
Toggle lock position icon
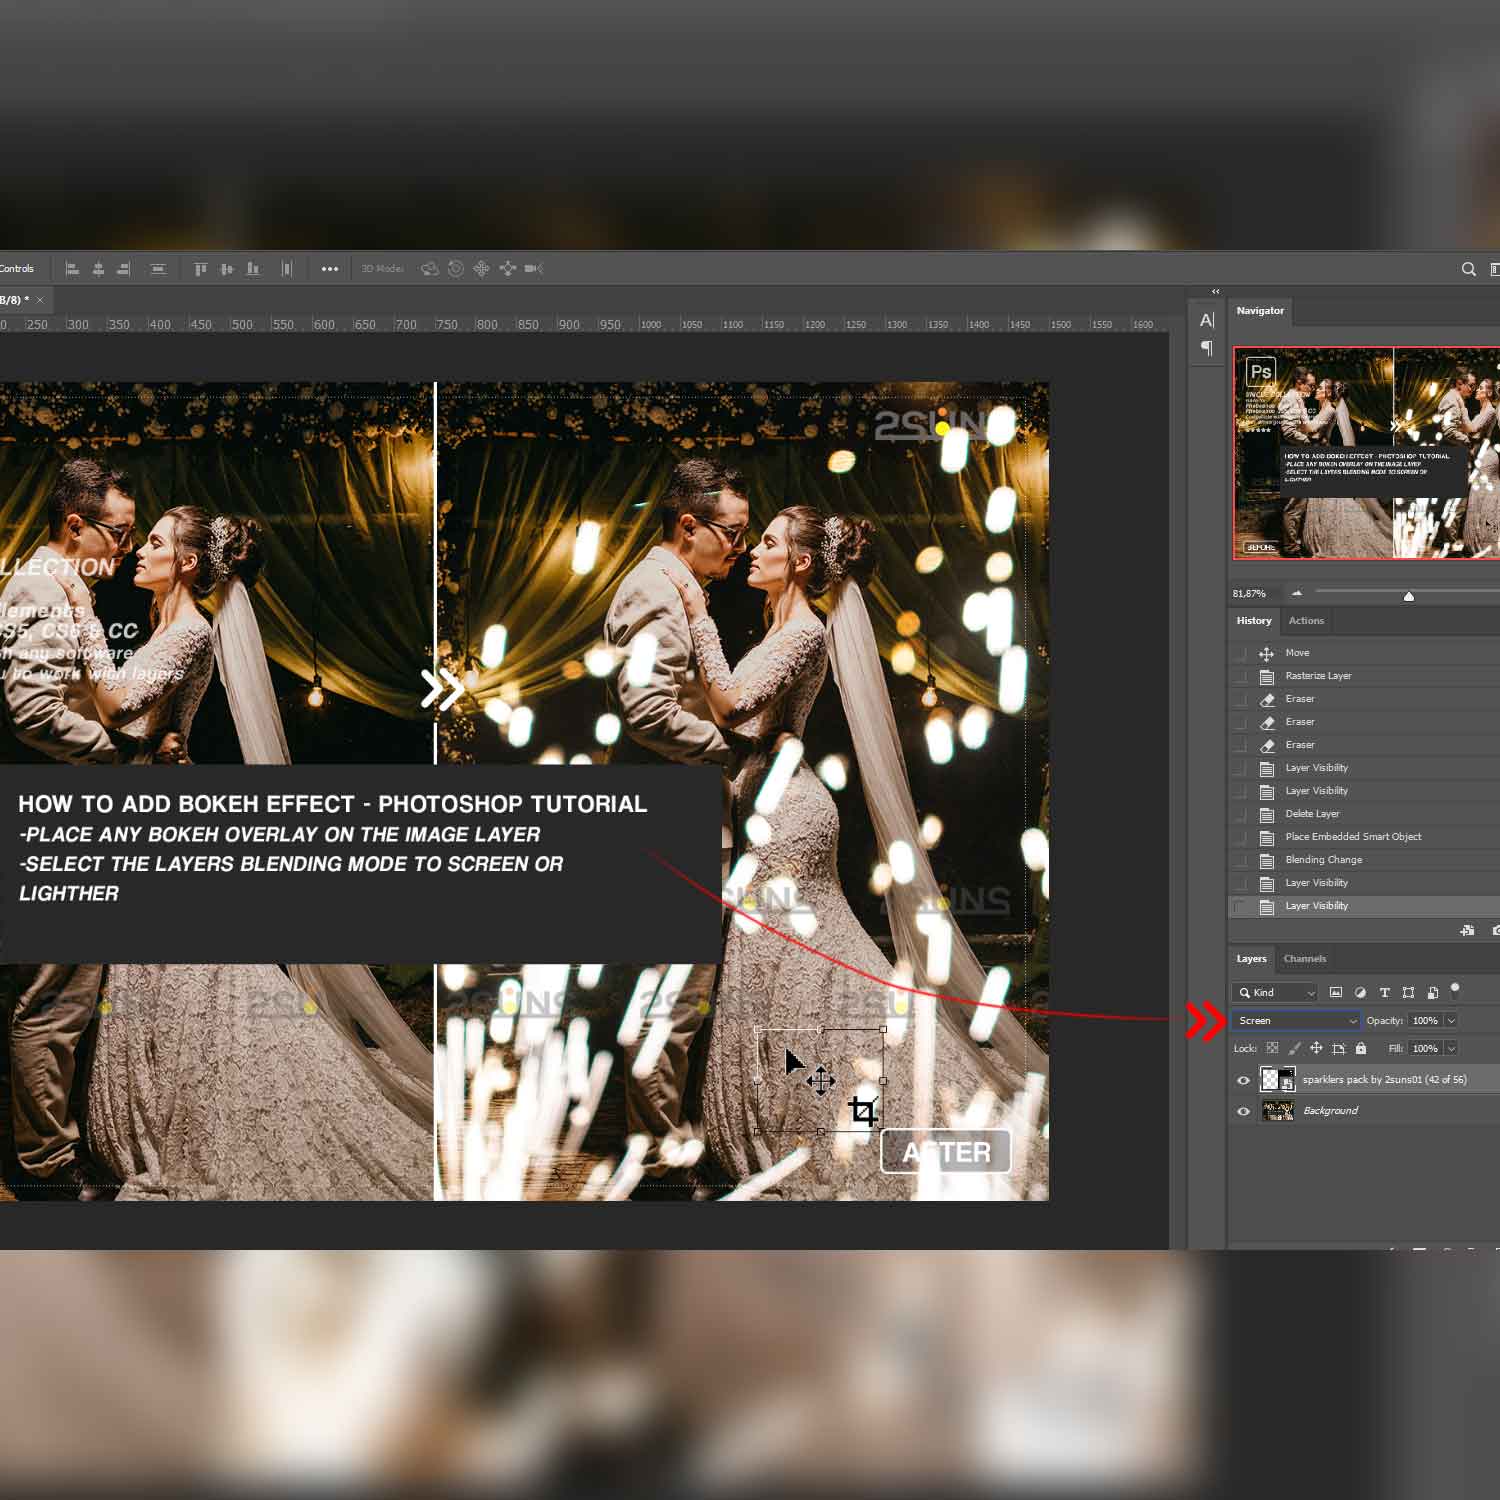click(x=1316, y=1048)
